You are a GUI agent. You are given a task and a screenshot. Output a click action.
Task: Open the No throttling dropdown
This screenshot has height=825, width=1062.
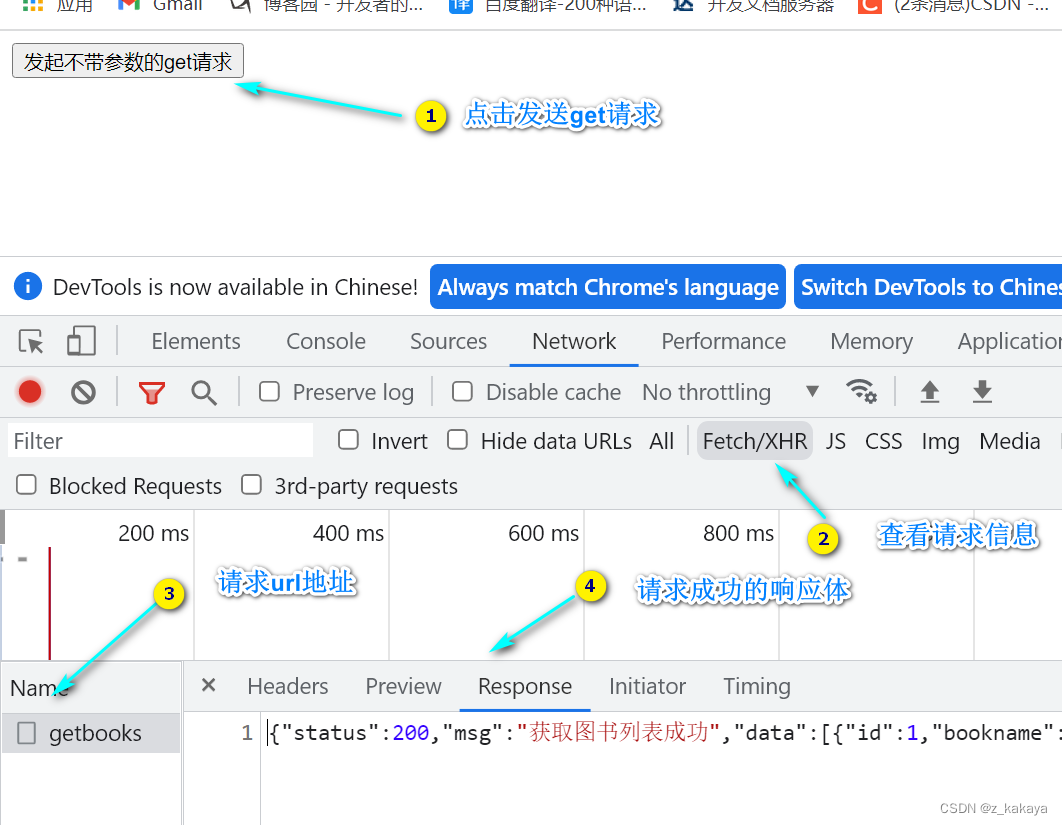[x=730, y=392]
